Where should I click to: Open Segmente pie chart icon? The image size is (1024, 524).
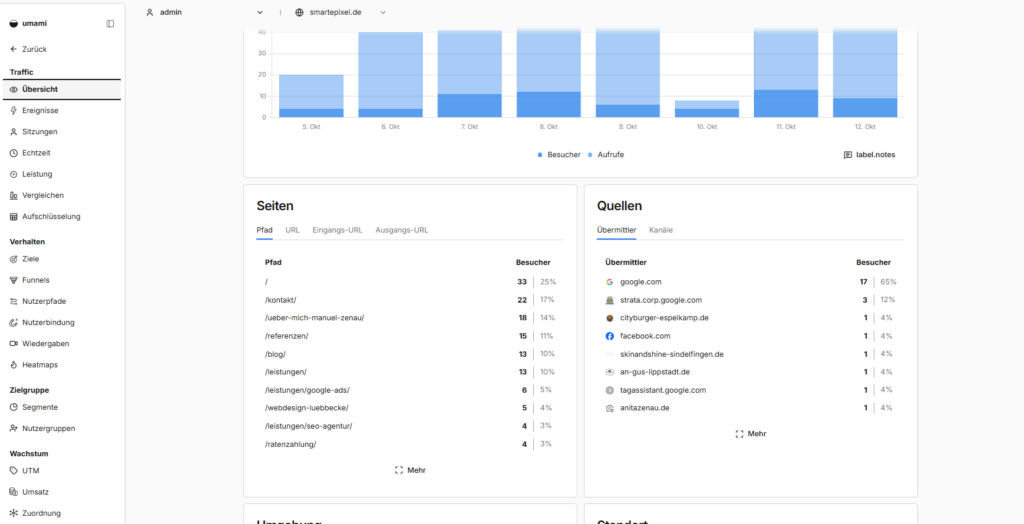[14, 407]
